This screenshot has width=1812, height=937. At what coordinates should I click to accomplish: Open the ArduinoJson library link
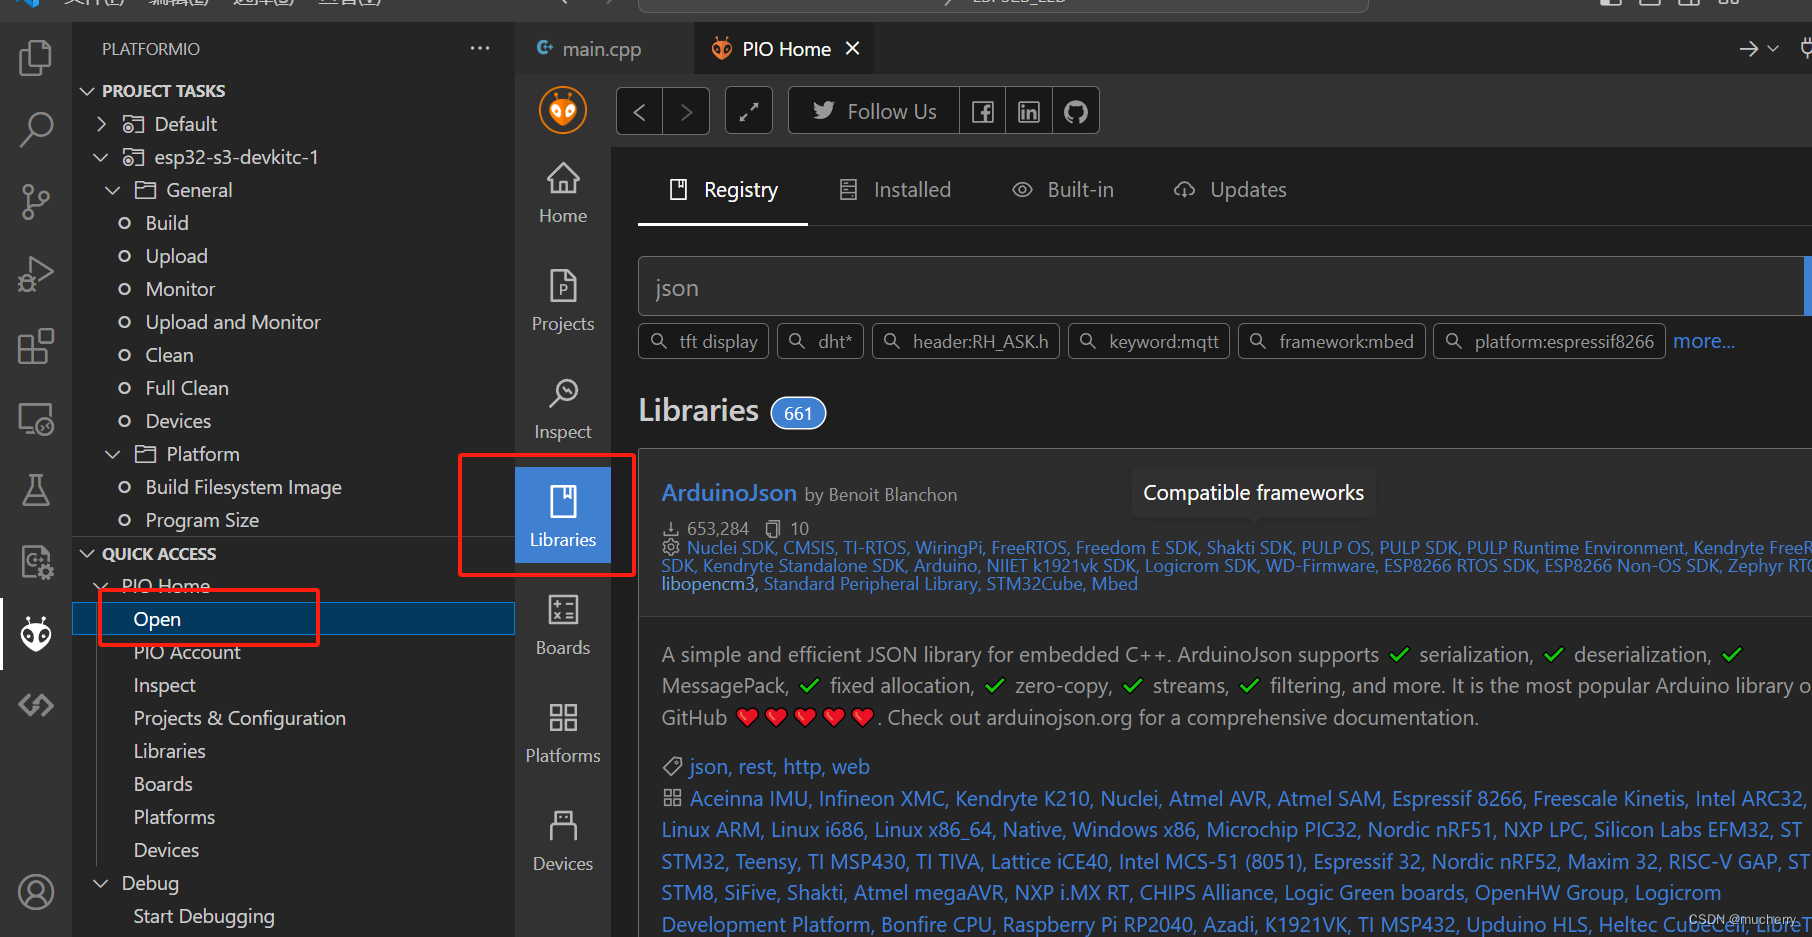729,493
